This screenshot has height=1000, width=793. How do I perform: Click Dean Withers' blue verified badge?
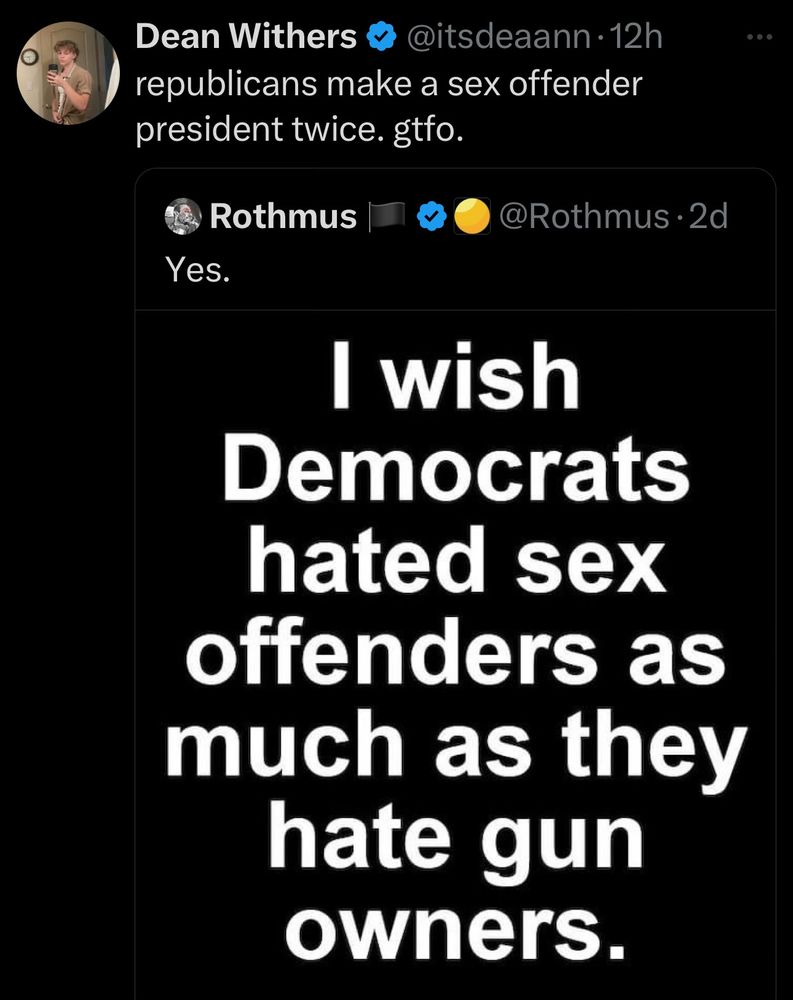pyautogui.click(x=381, y=37)
